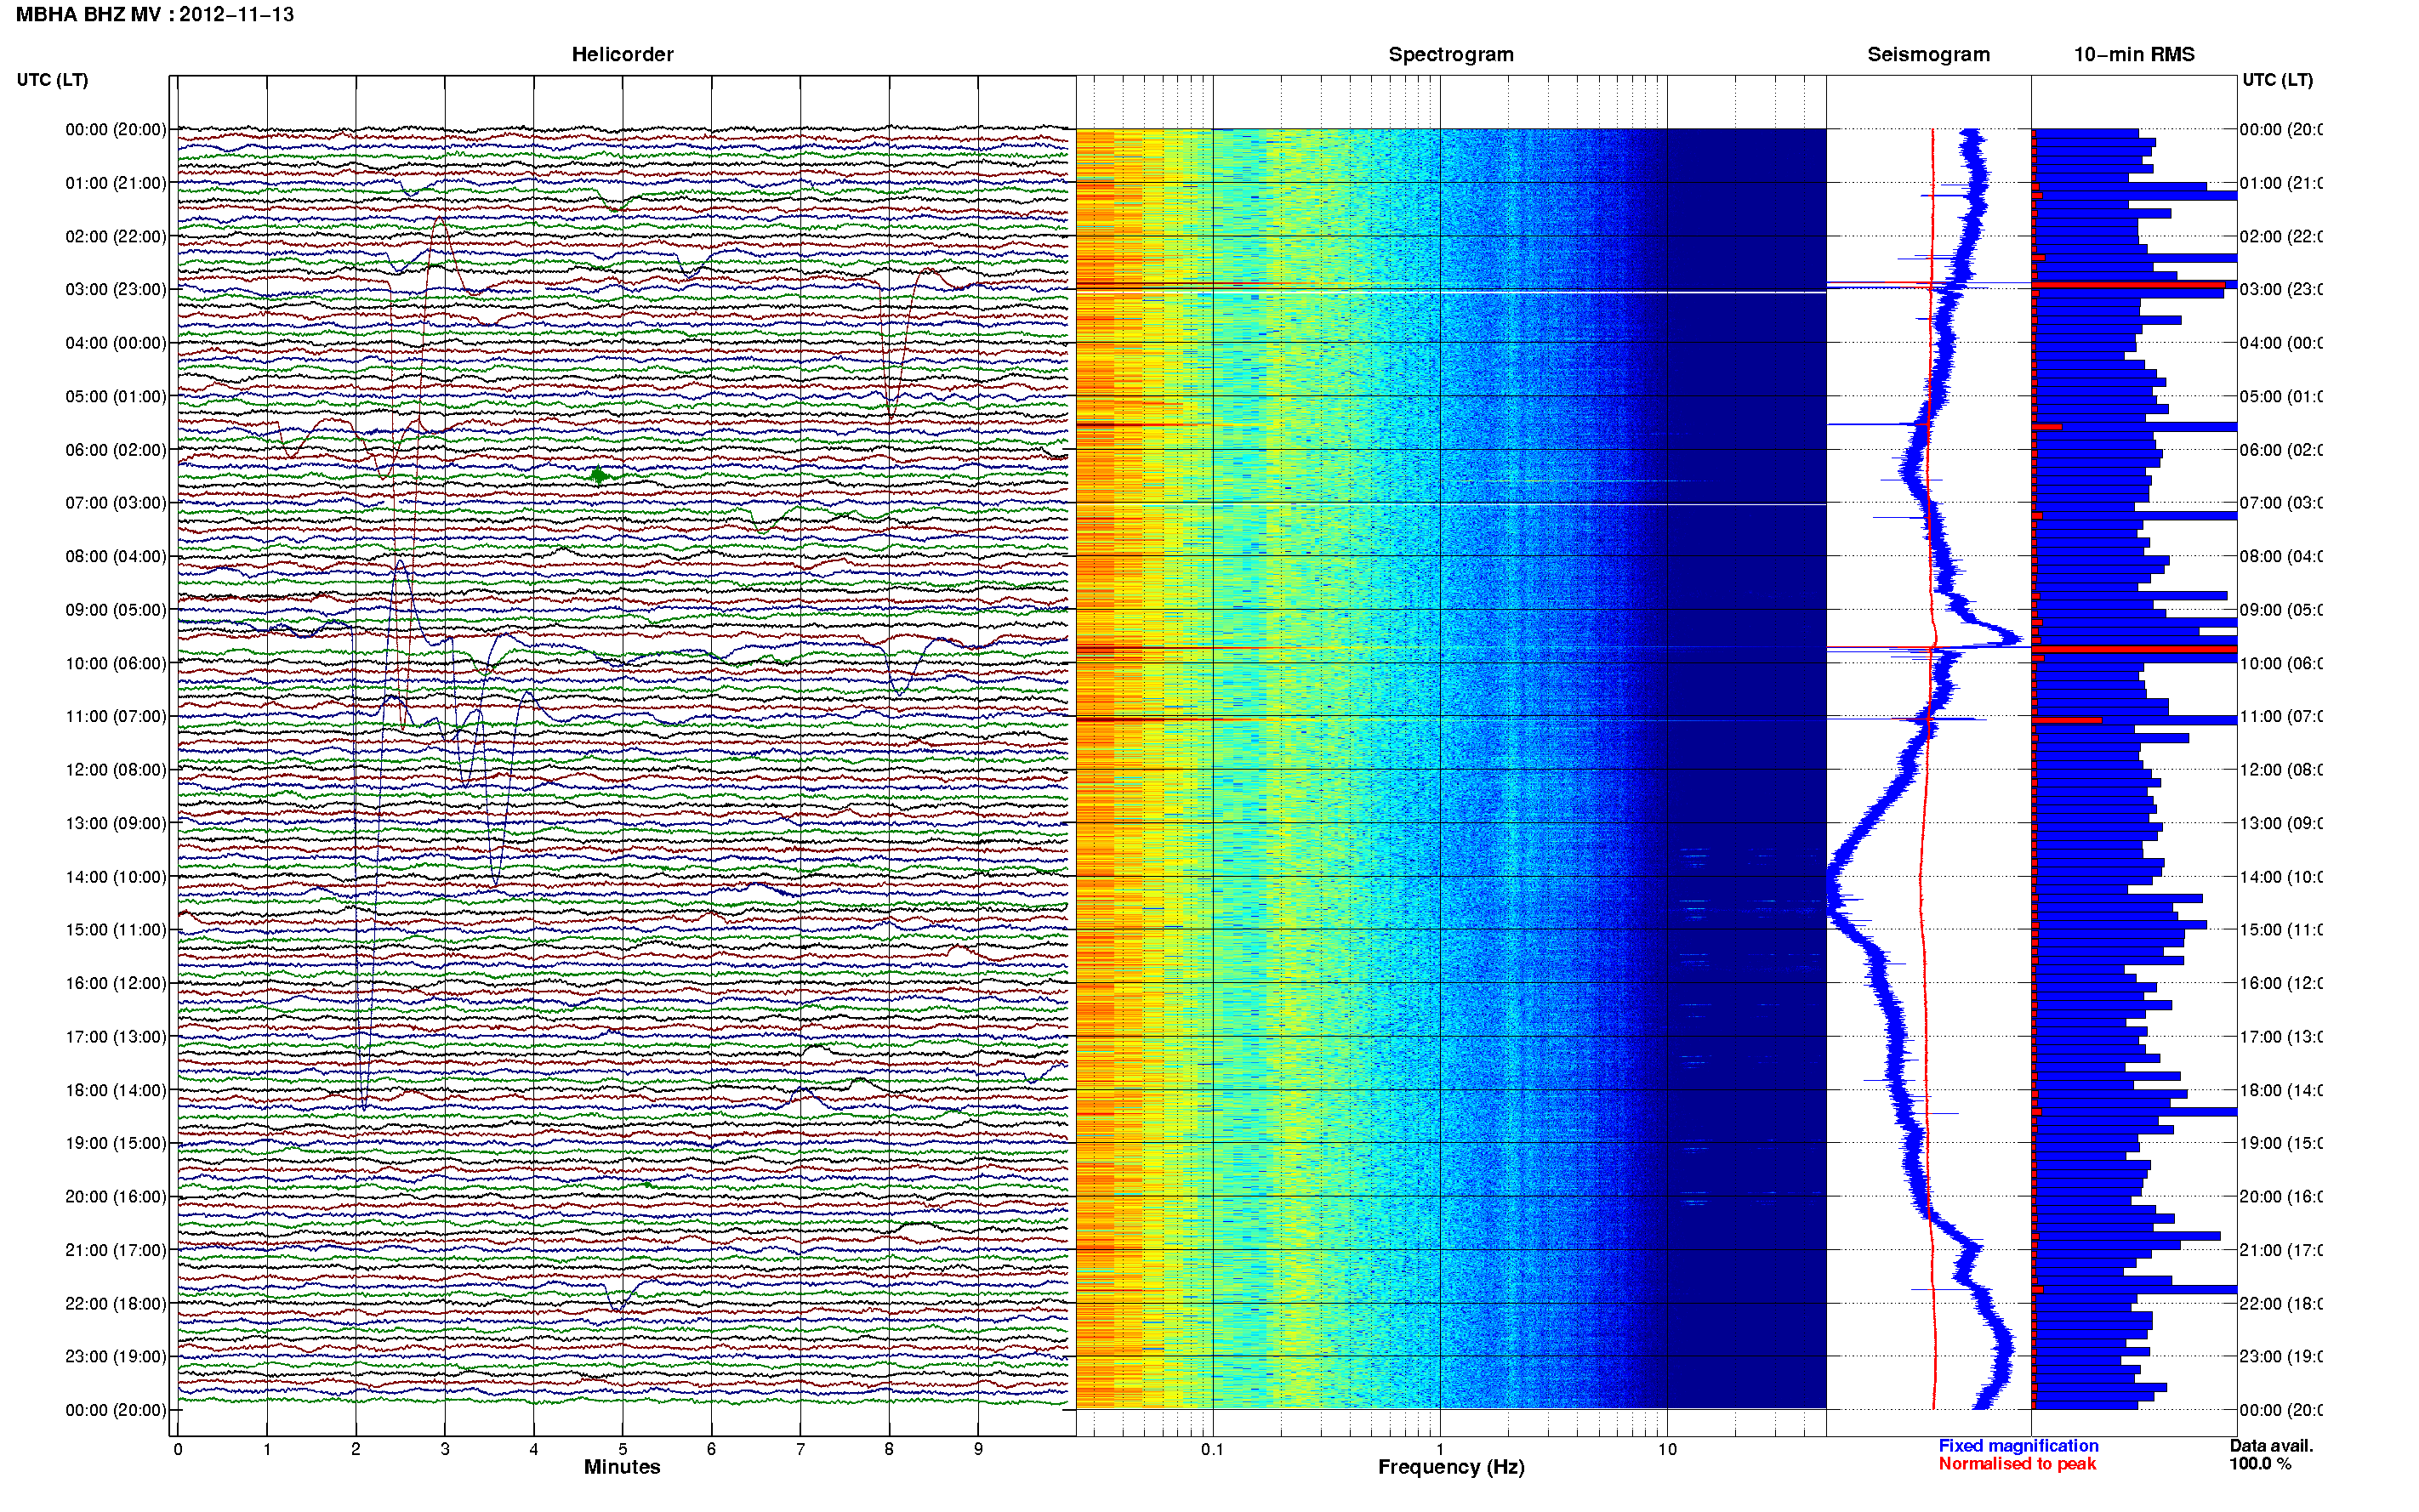Click tick label 6 on the Minutes axis
Screen dimensions: 2419x1512
tap(711, 1450)
